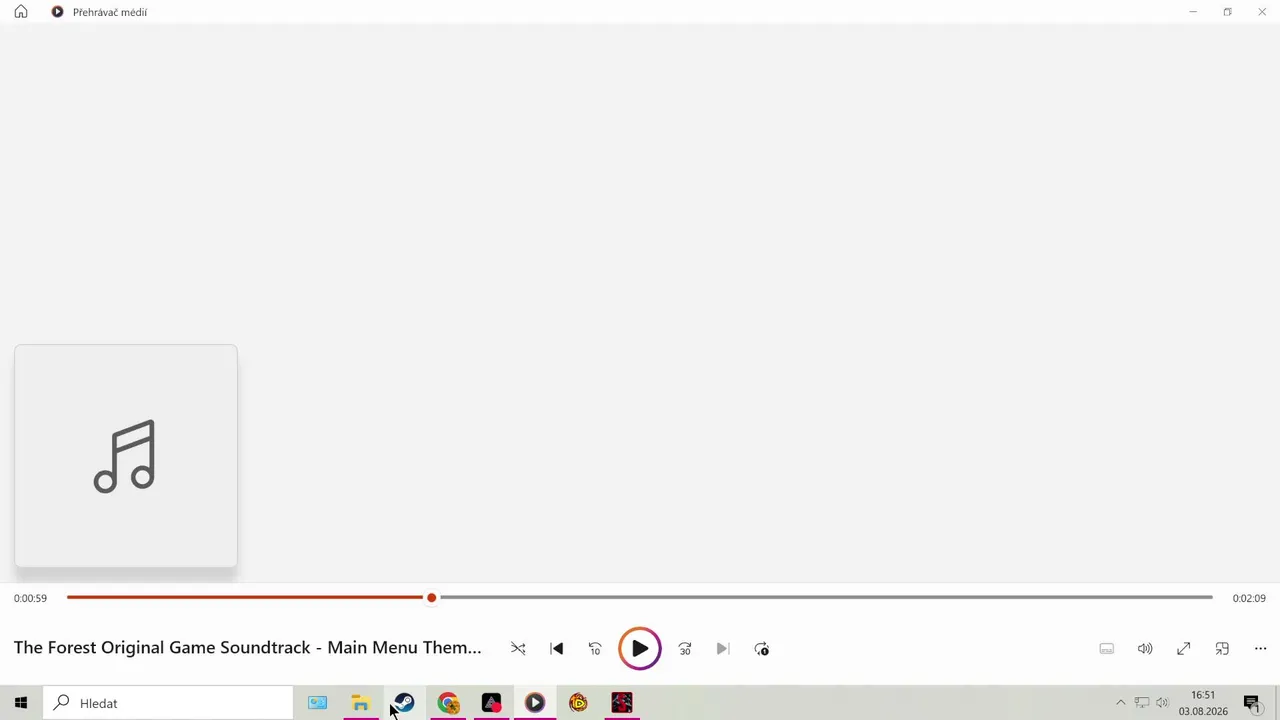Viewport: 1280px width, 720px height.
Task: Skip to the previous track
Action: pyautogui.click(x=557, y=649)
